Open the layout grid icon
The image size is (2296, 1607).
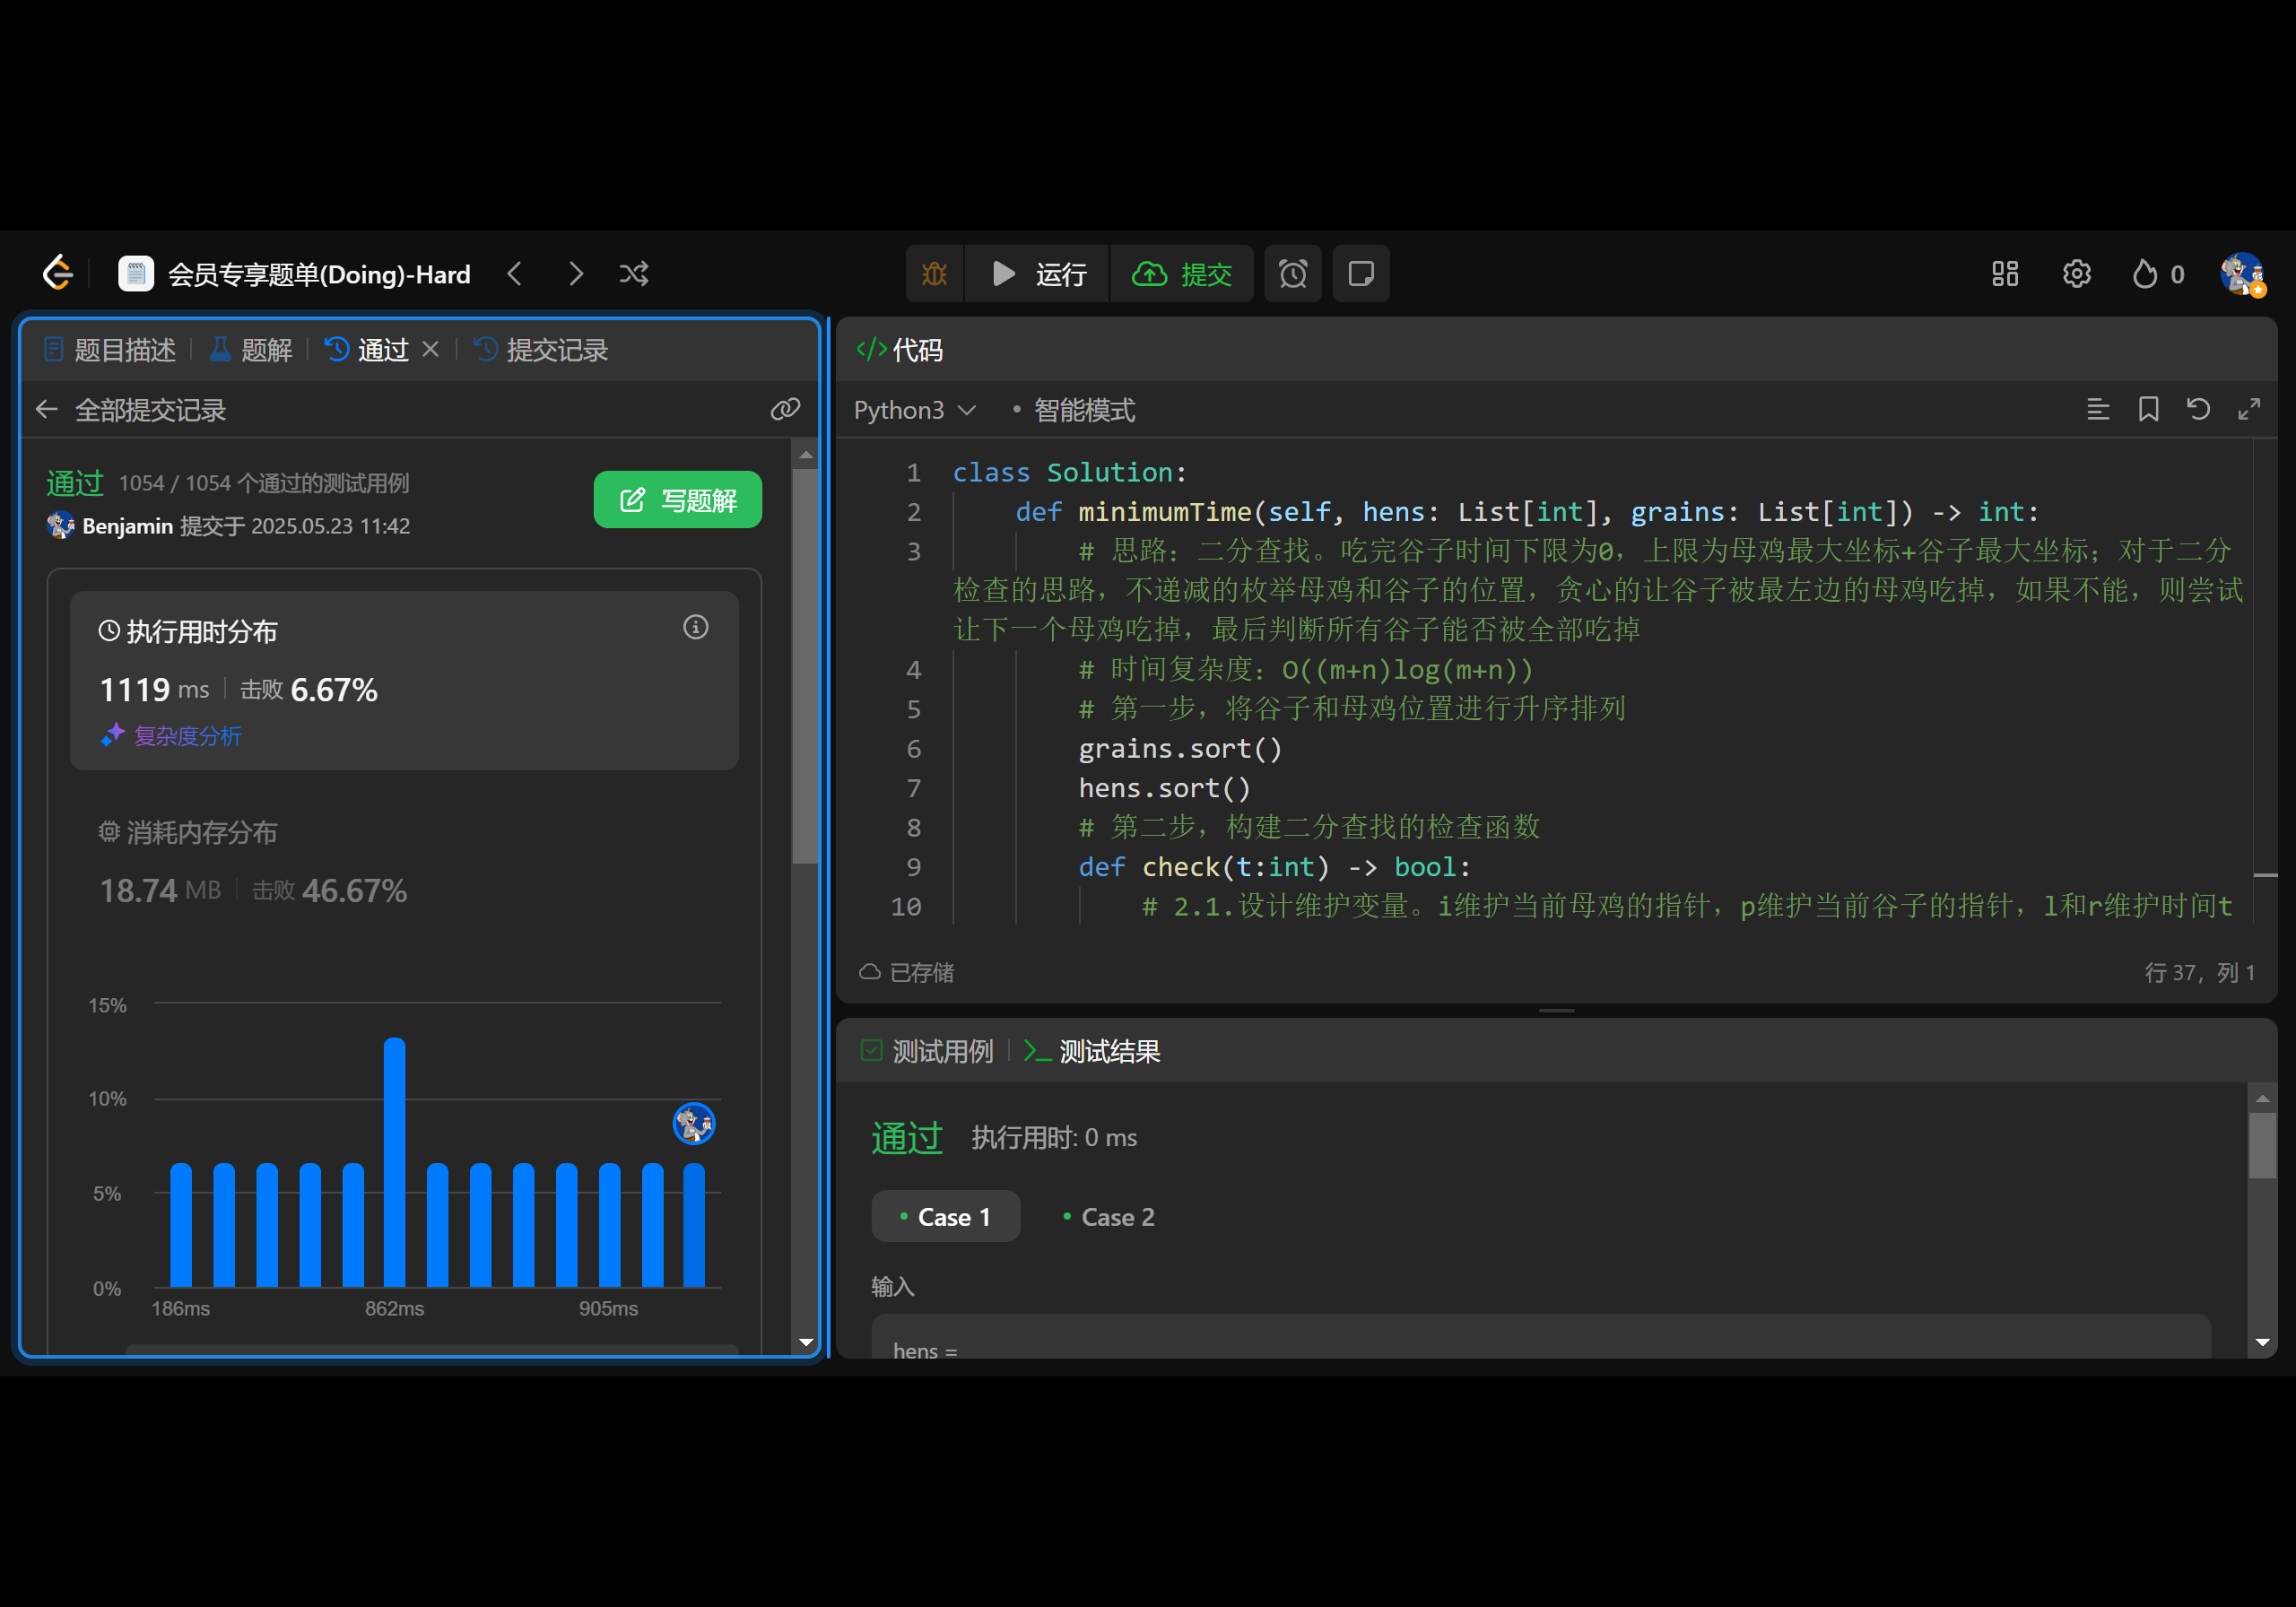coord(2004,273)
